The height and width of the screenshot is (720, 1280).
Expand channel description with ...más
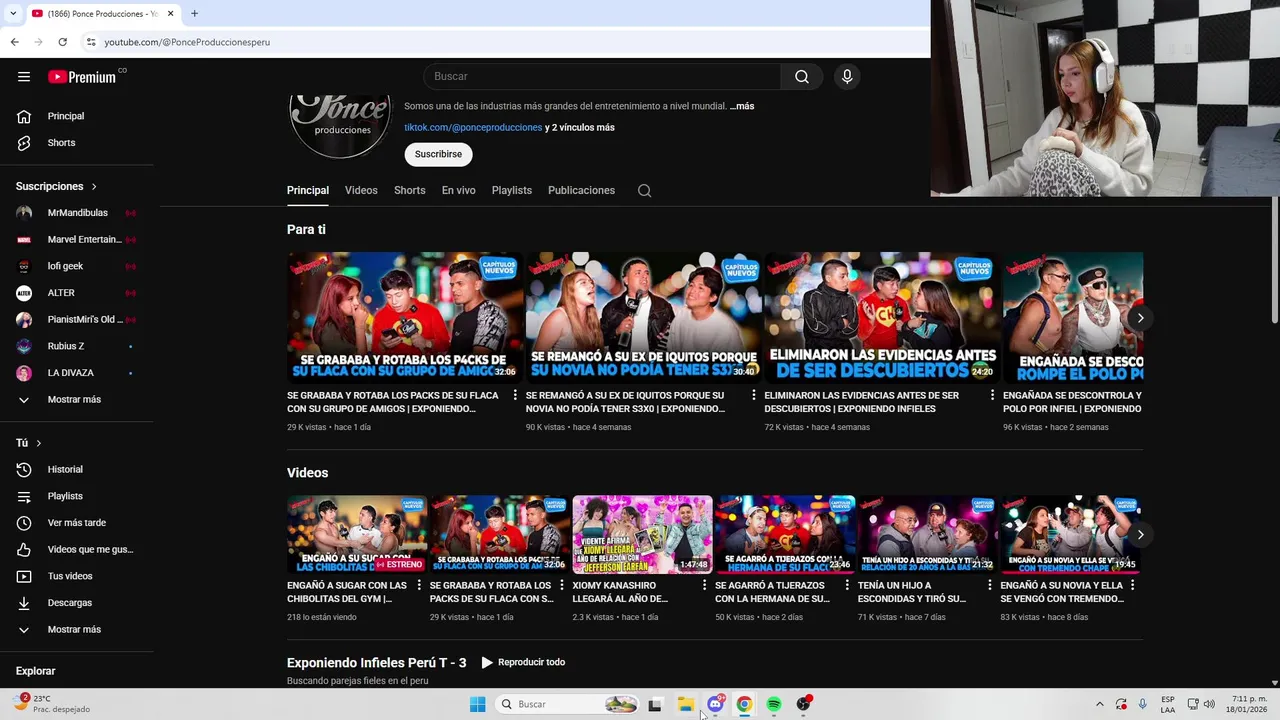tap(742, 106)
